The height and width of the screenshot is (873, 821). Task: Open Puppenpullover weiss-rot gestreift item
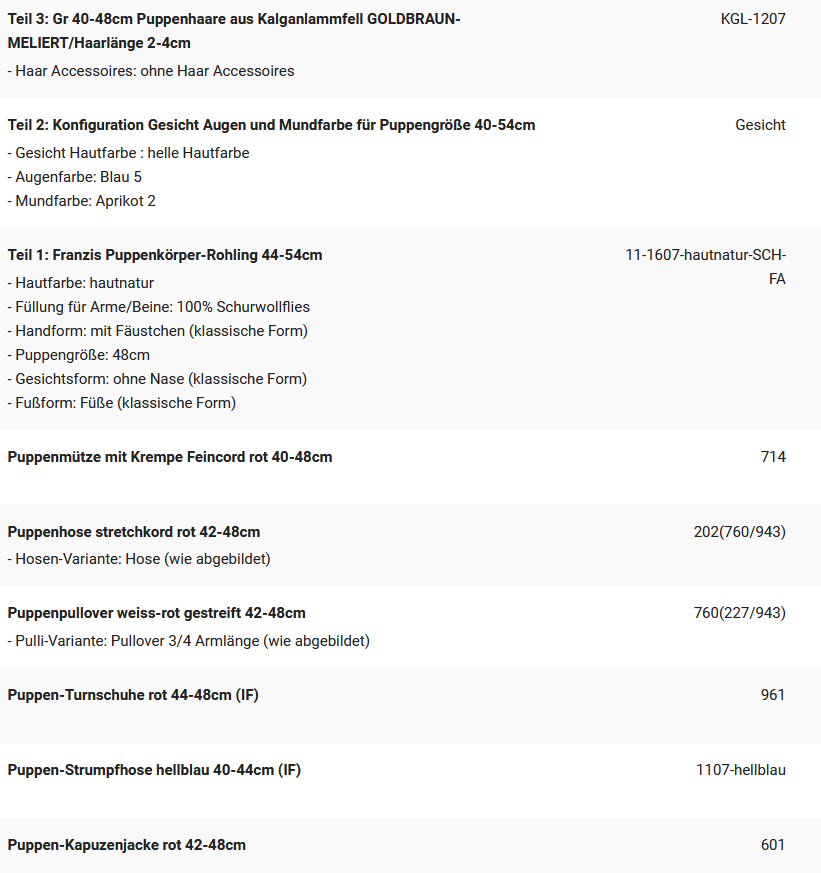[156, 613]
